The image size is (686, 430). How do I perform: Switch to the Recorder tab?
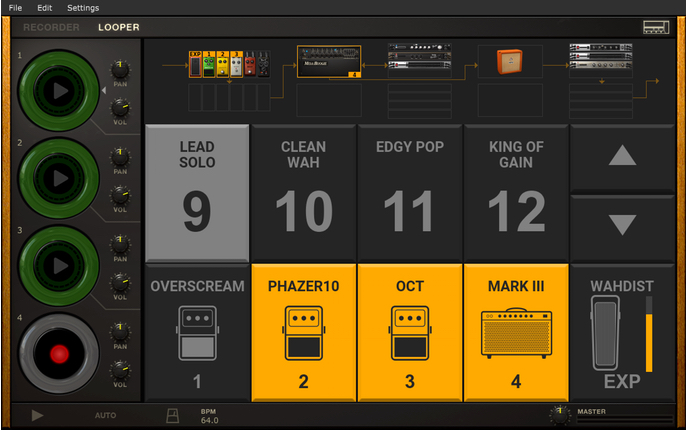click(51, 27)
